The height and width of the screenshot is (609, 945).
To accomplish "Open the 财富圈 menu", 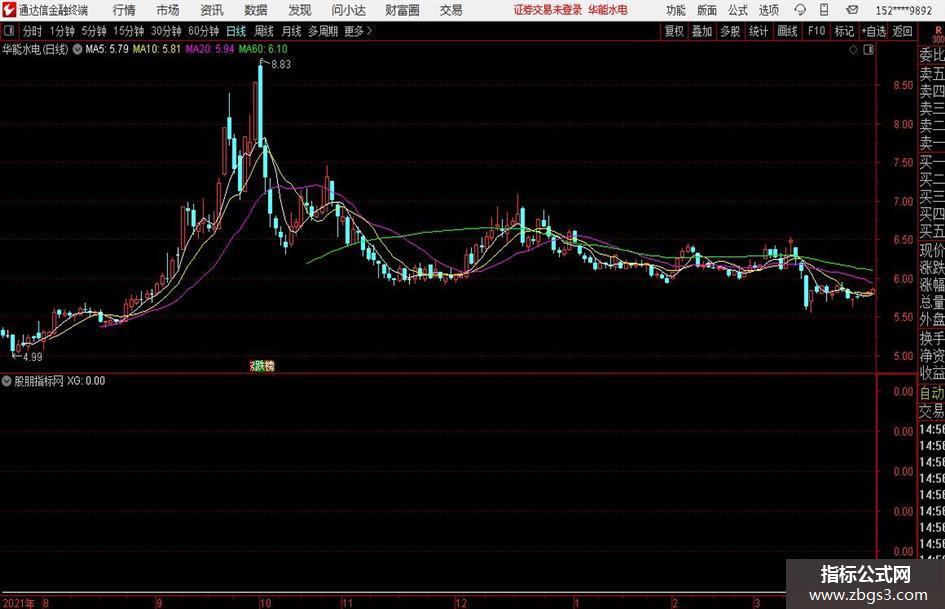I will point(402,10).
